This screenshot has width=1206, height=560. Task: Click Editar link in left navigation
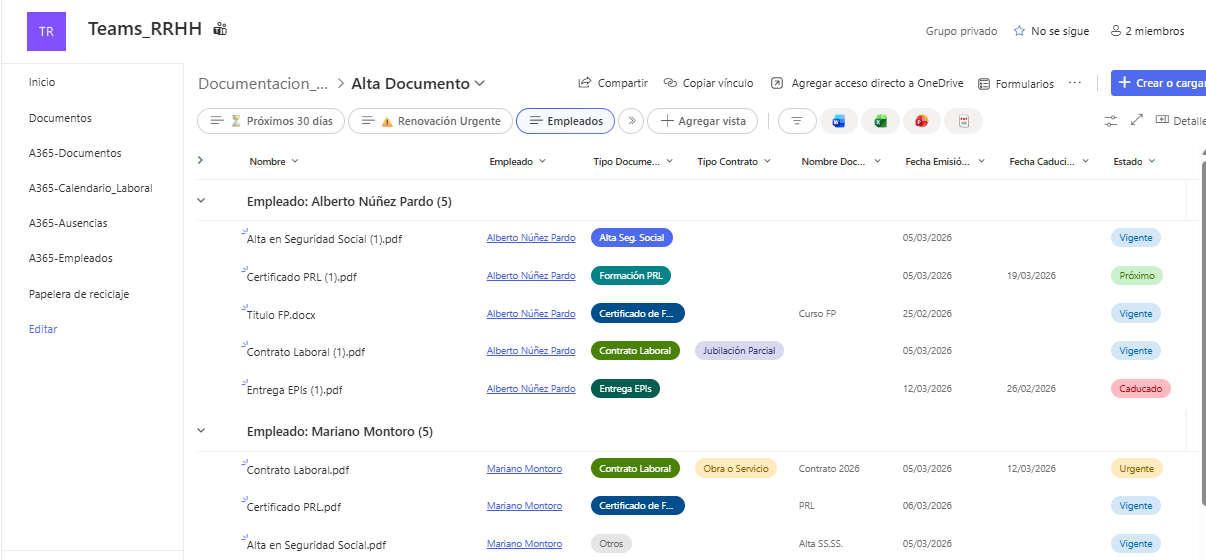[x=43, y=329]
